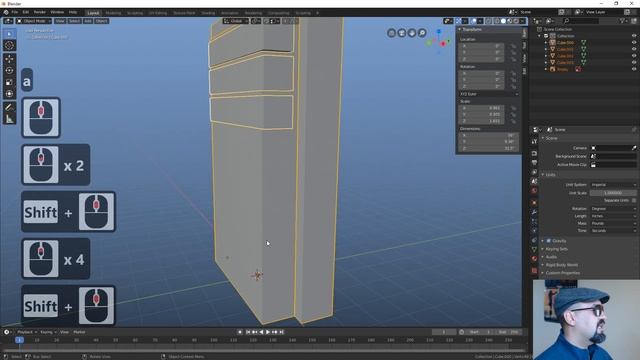Toggle viewport gizmos button
This screenshot has height=360, width=640.
458,21
